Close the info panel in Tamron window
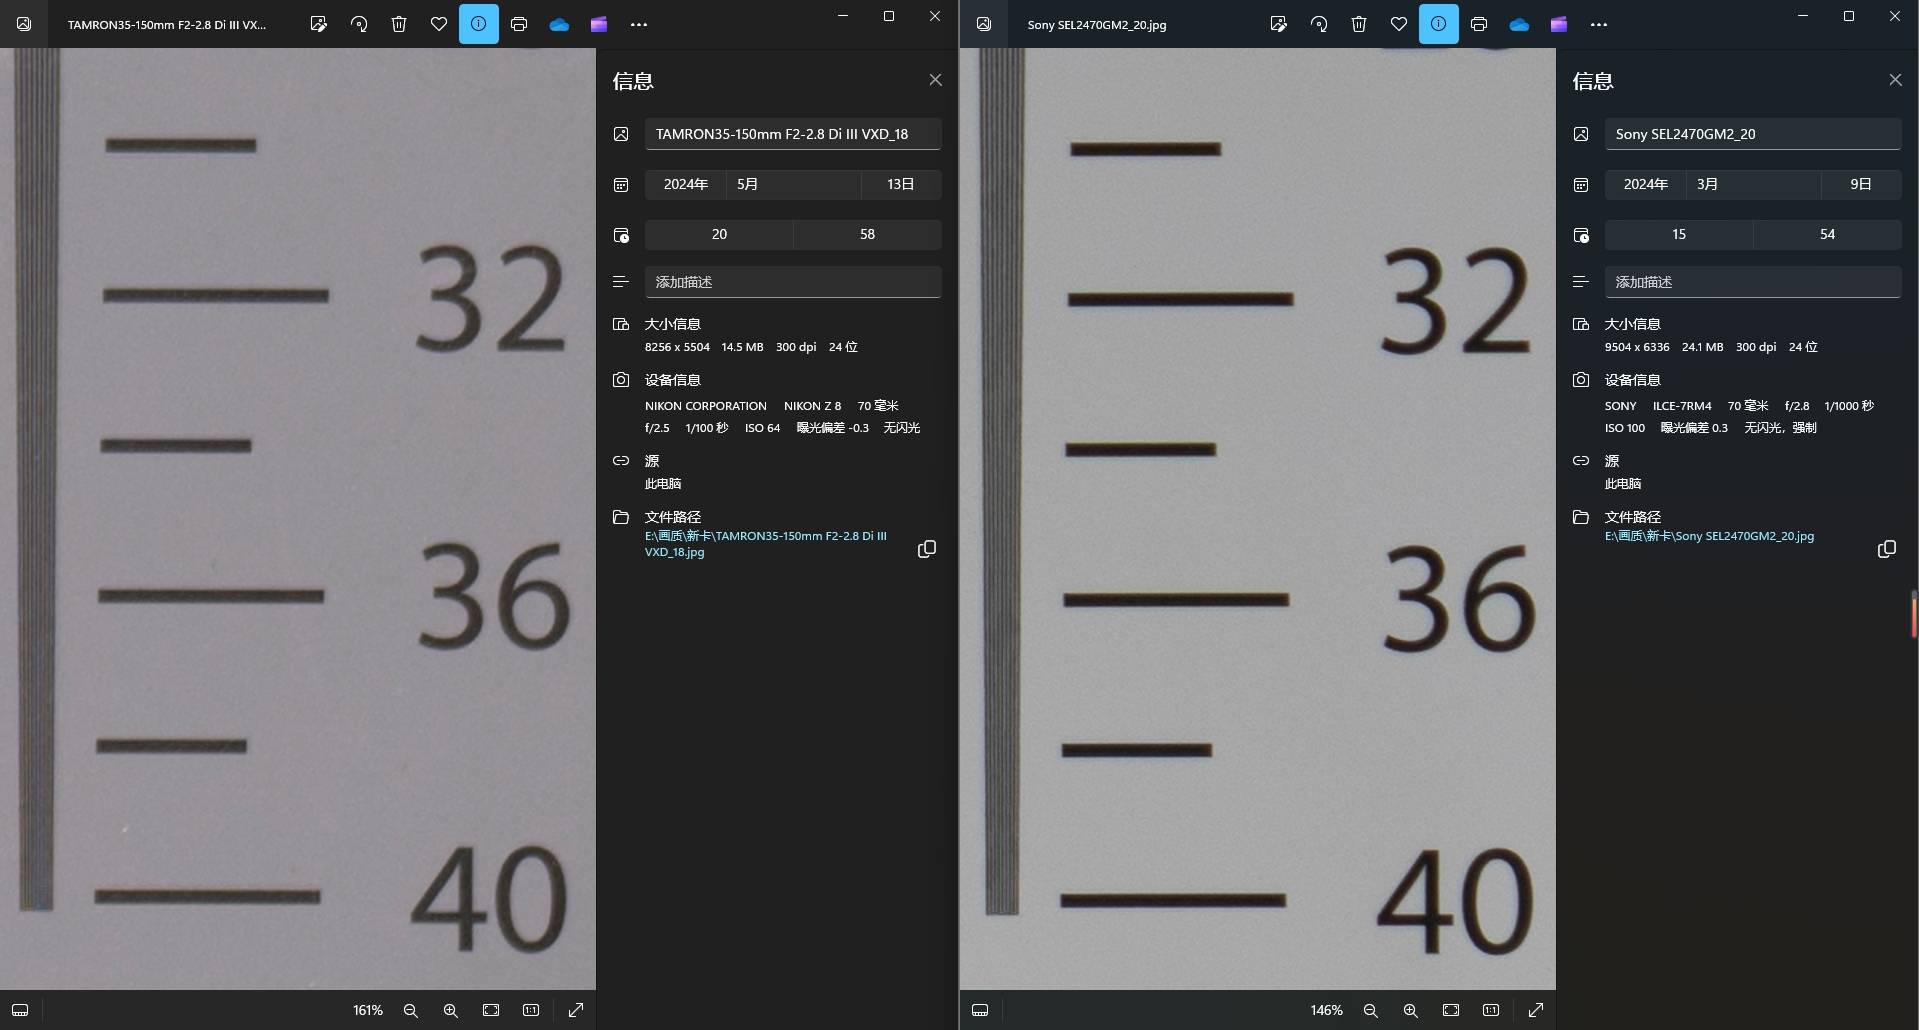 click(x=935, y=80)
